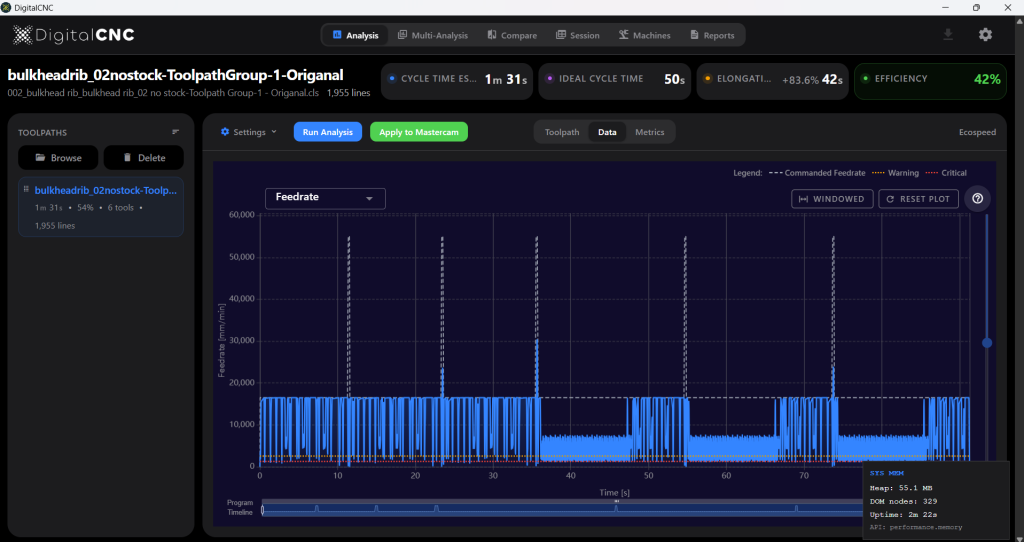Click Commanded Feedrate legend entry
Image resolution: width=1024 pixels, height=542 pixels.
point(817,173)
